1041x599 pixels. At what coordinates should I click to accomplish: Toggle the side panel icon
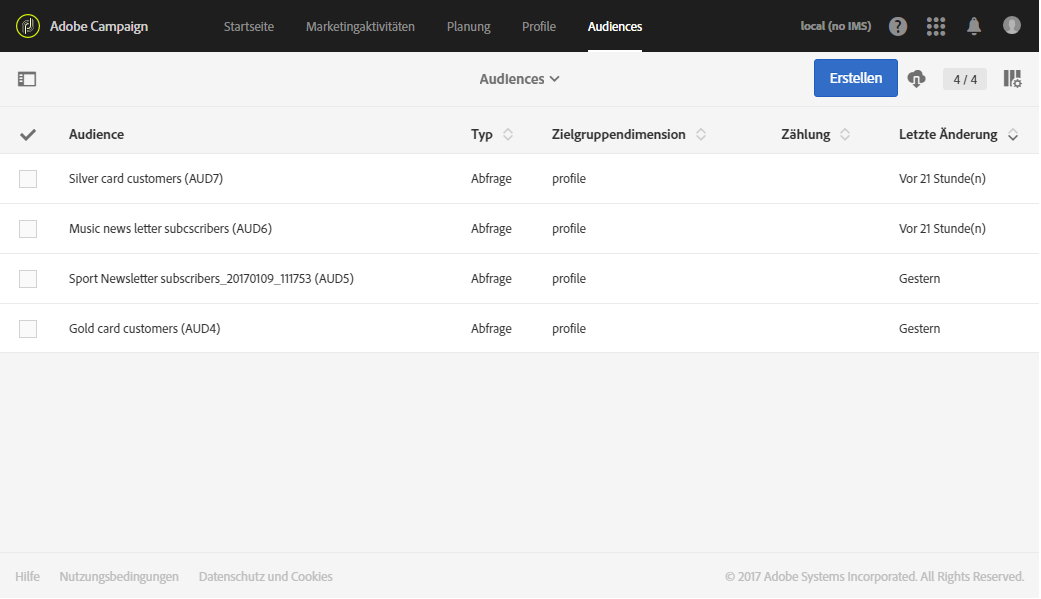tap(27, 79)
